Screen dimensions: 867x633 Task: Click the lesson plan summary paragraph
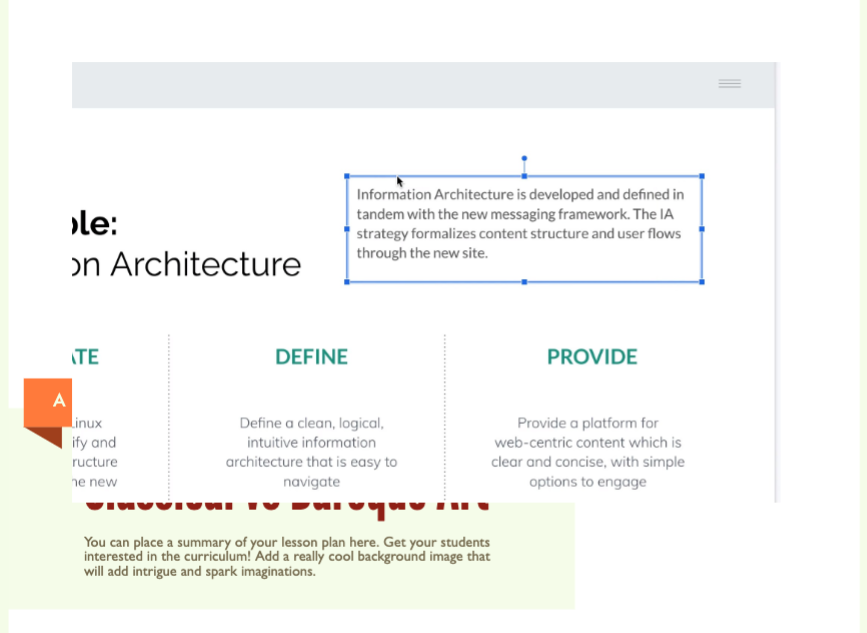(x=287, y=557)
